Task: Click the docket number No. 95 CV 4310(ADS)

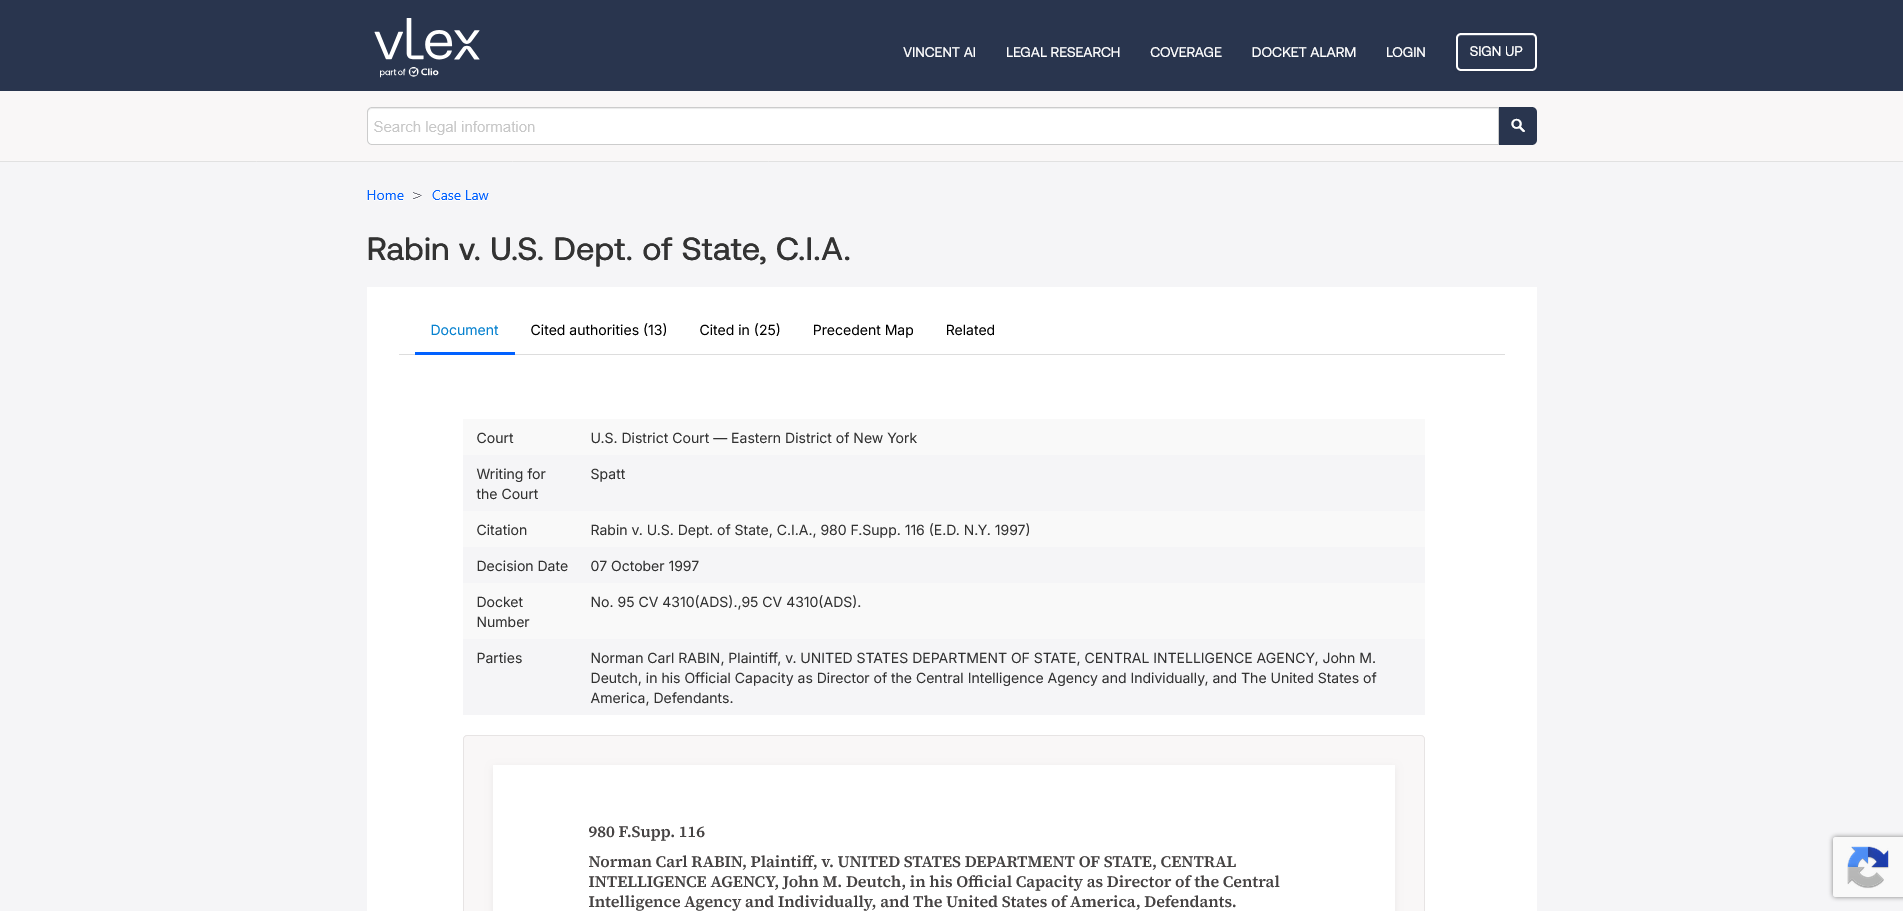Action: click(725, 602)
